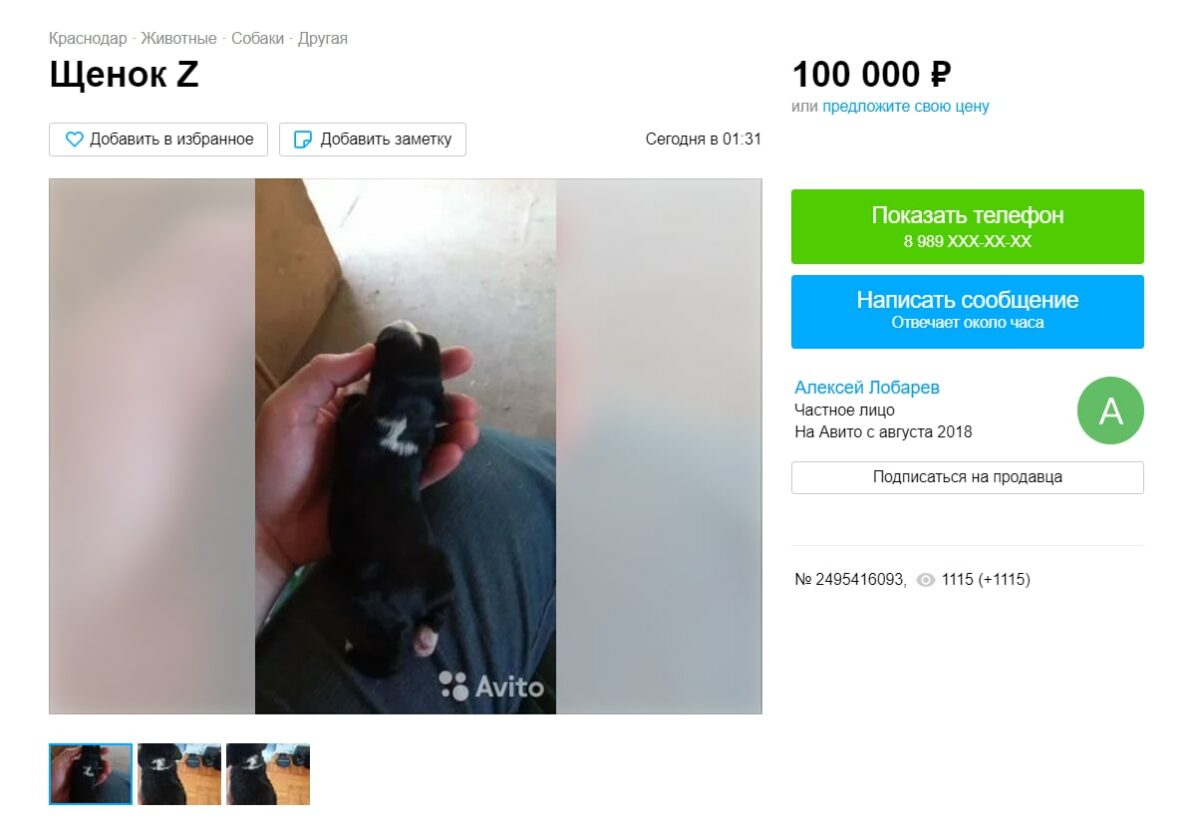Click the Добавить заметку button
The height and width of the screenshot is (831, 1200).
click(x=372, y=140)
